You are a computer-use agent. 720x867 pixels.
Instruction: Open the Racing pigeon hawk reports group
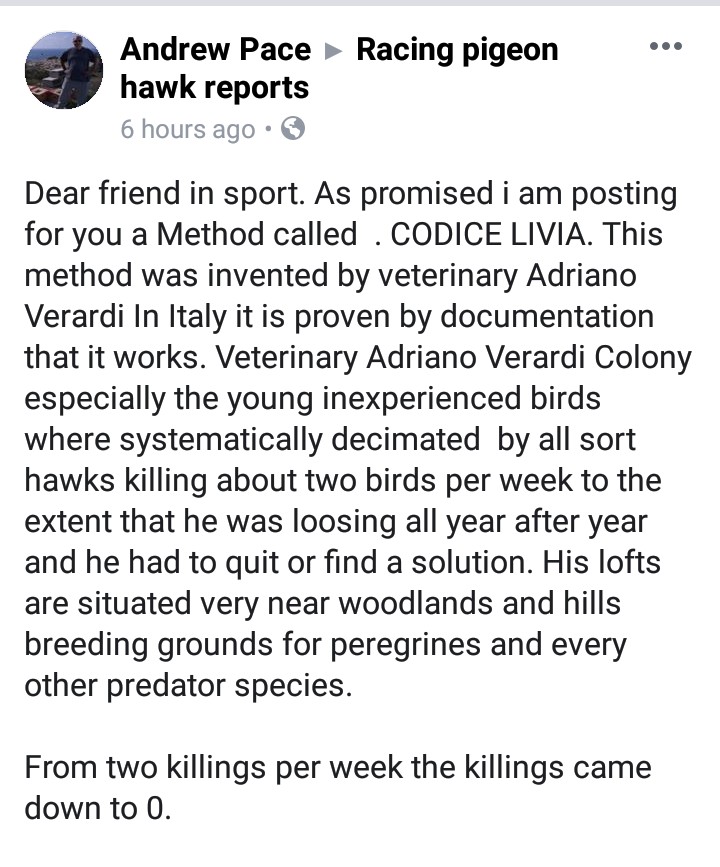point(339,69)
